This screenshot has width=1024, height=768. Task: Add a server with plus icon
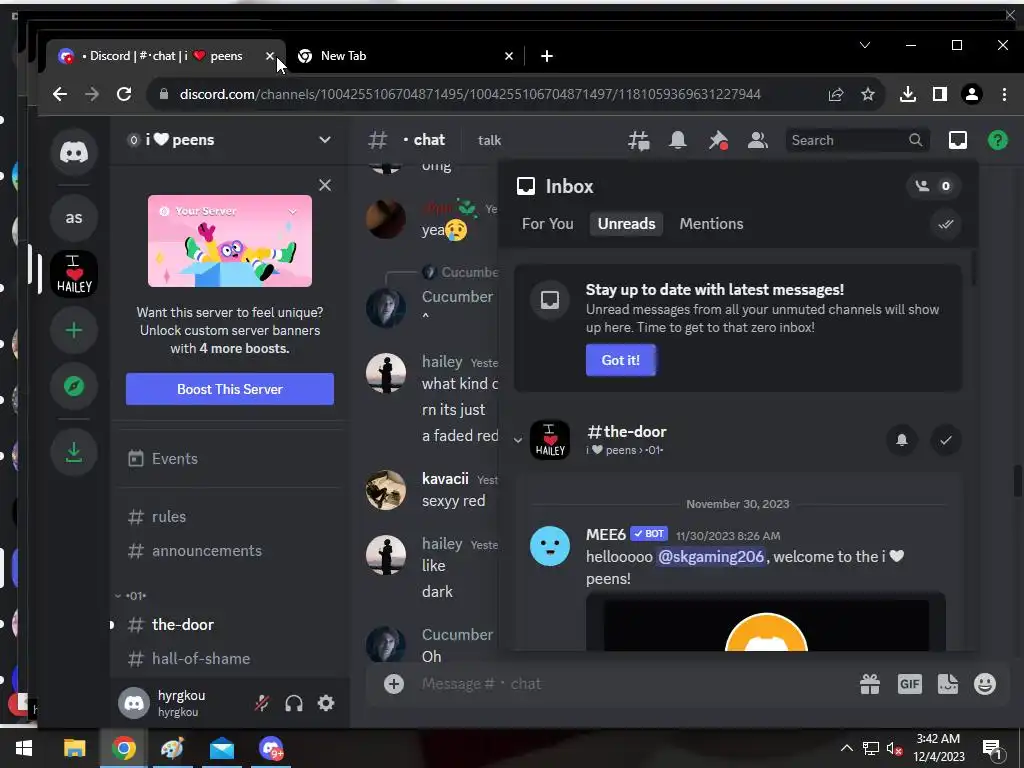pos(74,330)
